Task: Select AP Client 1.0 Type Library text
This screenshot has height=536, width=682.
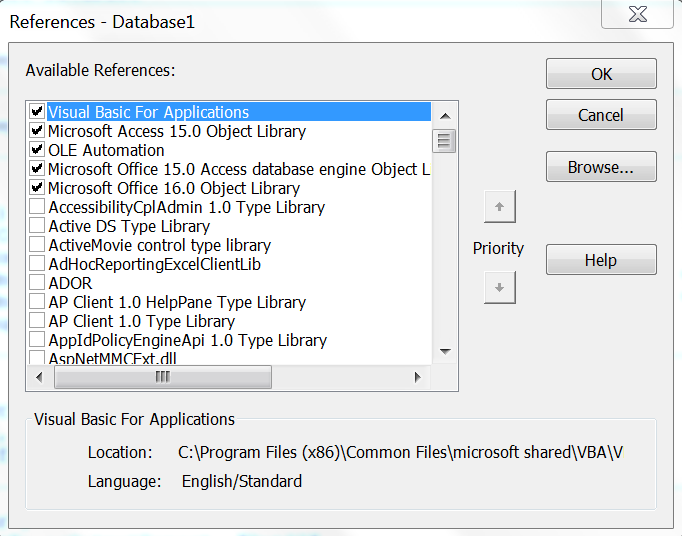Action: pyautogui.click(x=142, y=321)
